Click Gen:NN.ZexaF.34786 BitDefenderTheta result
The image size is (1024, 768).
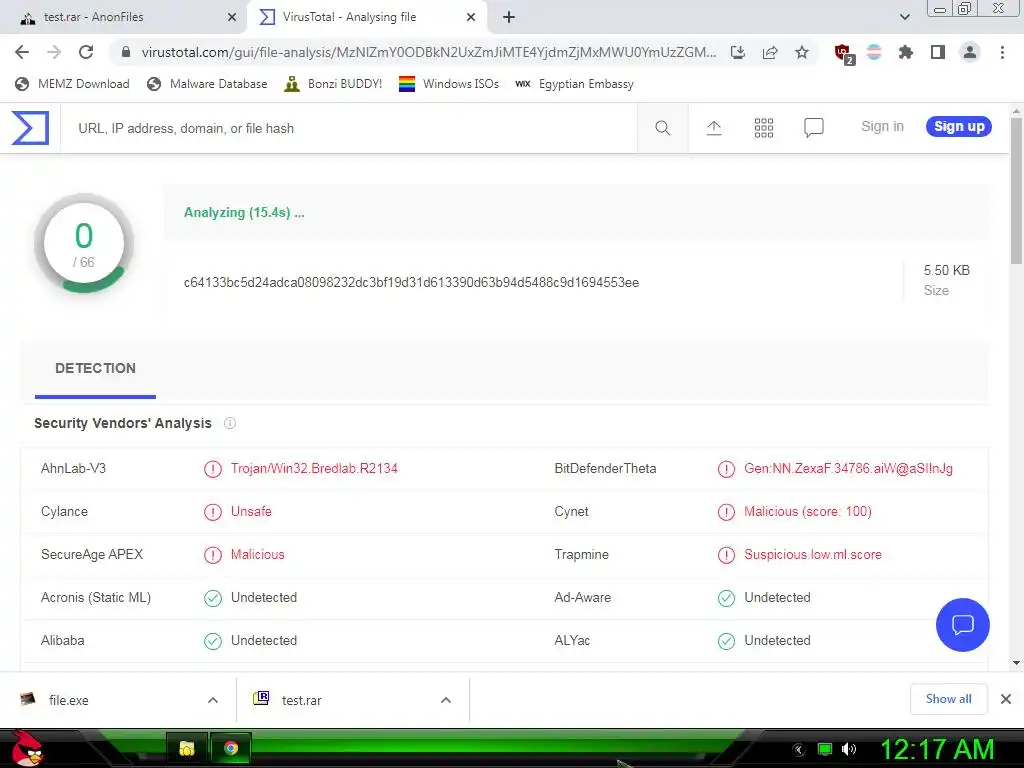click(848, 469)
